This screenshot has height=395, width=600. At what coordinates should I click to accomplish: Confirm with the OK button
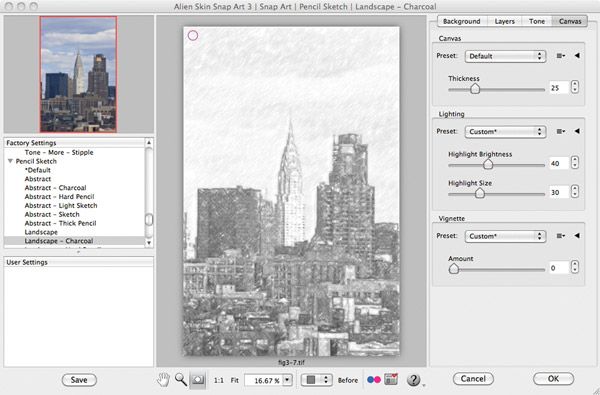click(x=553, y=379)
